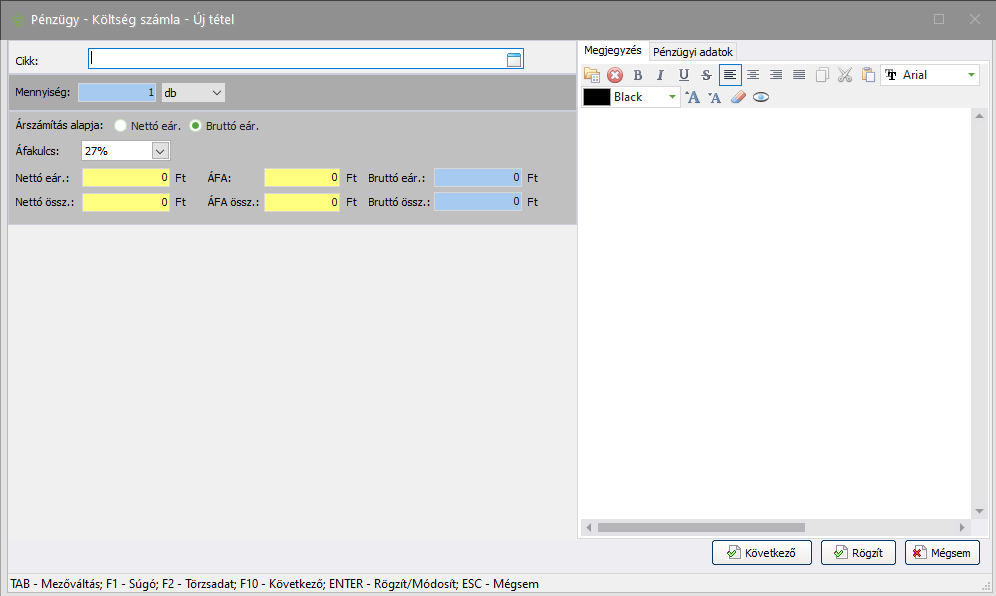Select the Bruttó eár. radio button

coord(196,126)
